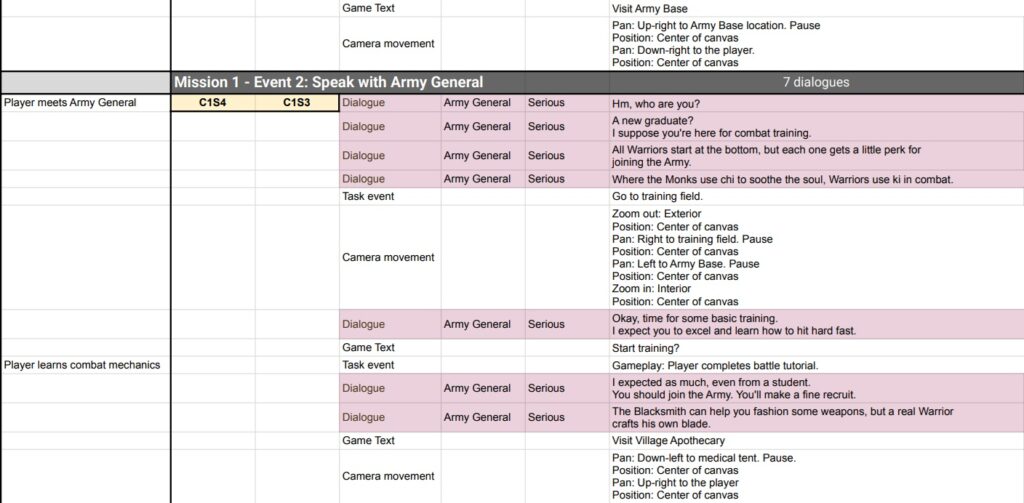
Task: Select the "I expected as much" dialogue cell
Action: (816, 388)
